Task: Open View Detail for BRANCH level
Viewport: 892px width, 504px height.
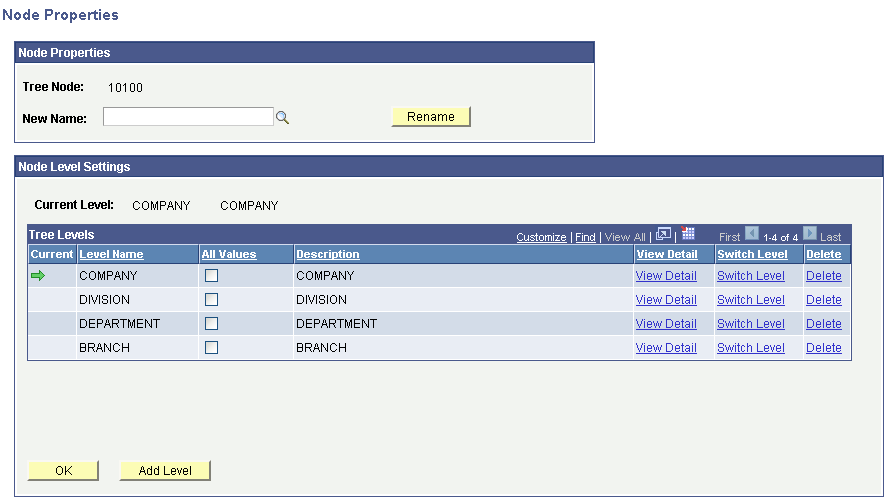Action: tap(666, 348)
